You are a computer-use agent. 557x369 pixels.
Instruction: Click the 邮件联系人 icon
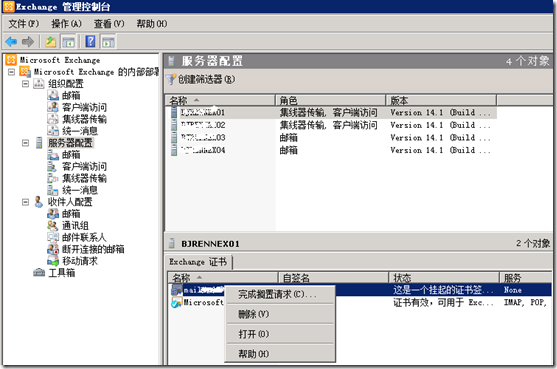(53, 237)
